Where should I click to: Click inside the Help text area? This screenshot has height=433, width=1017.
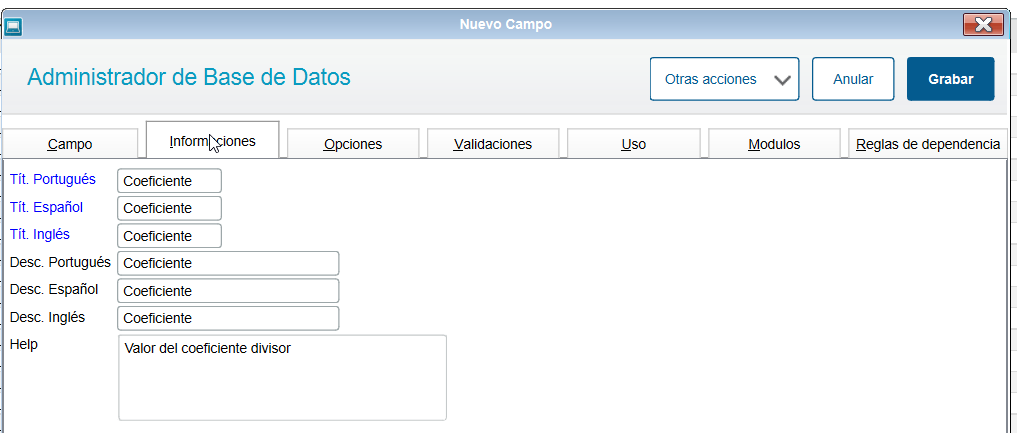click(283, 377)
